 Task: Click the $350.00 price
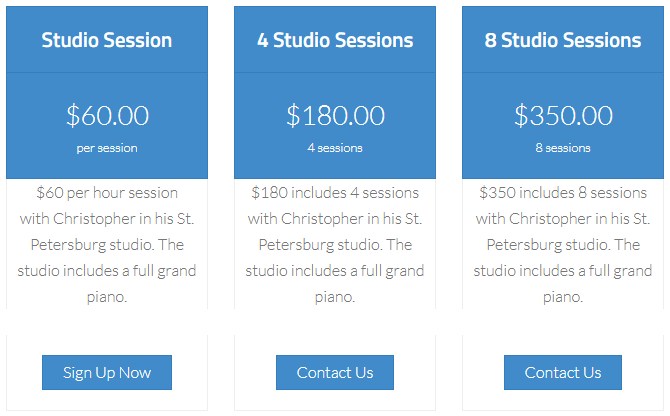[x=563, y=115]
